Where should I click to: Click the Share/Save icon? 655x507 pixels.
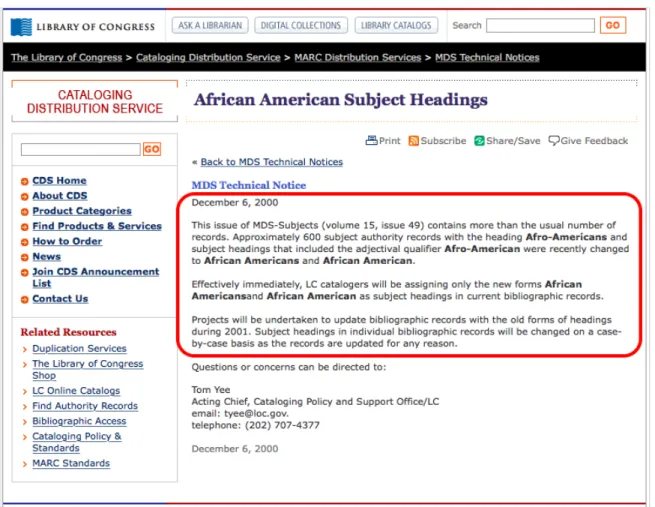coord(479,141)
